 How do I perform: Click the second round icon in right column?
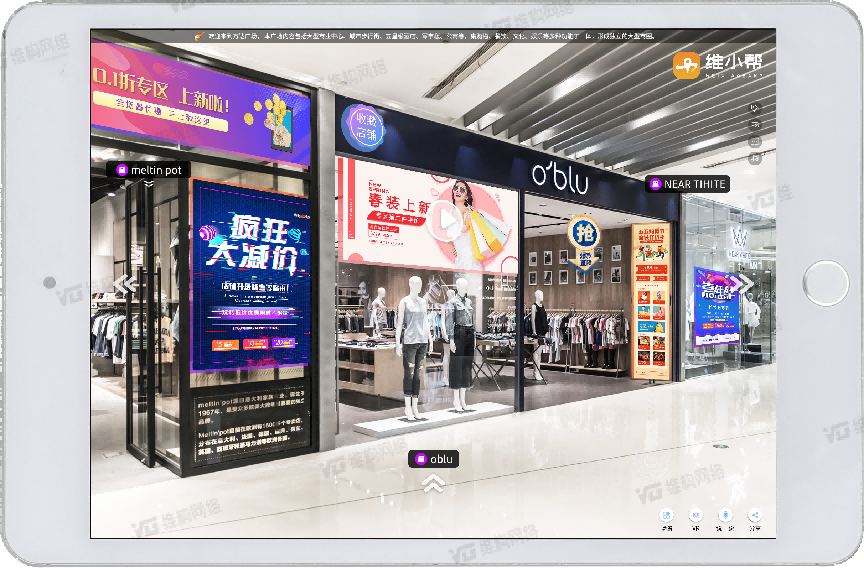(x=755, y=125)
